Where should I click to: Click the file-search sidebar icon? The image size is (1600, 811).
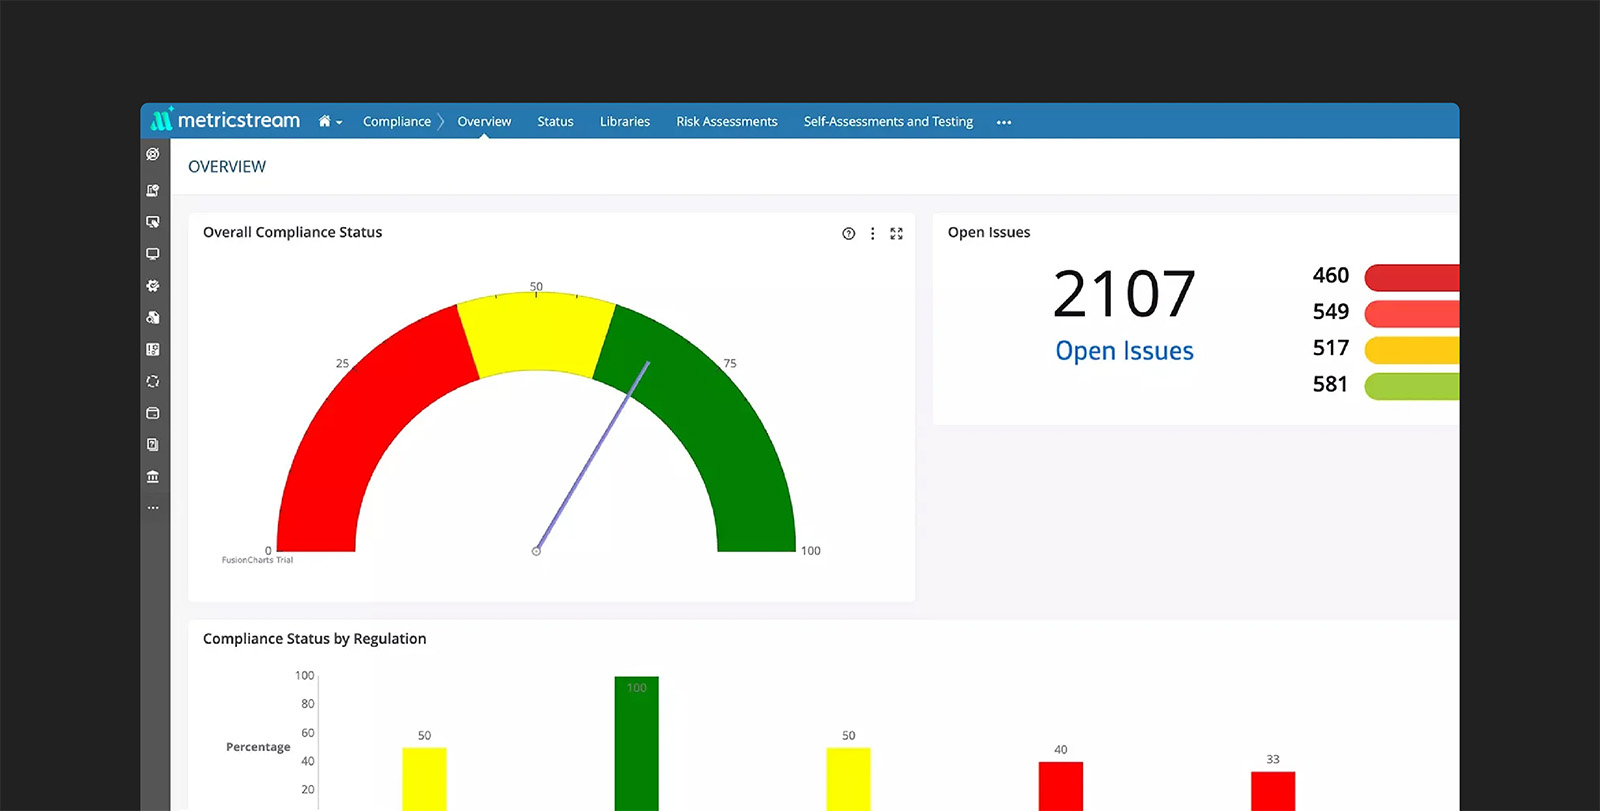pyautogui.click(x=153, y=318)
